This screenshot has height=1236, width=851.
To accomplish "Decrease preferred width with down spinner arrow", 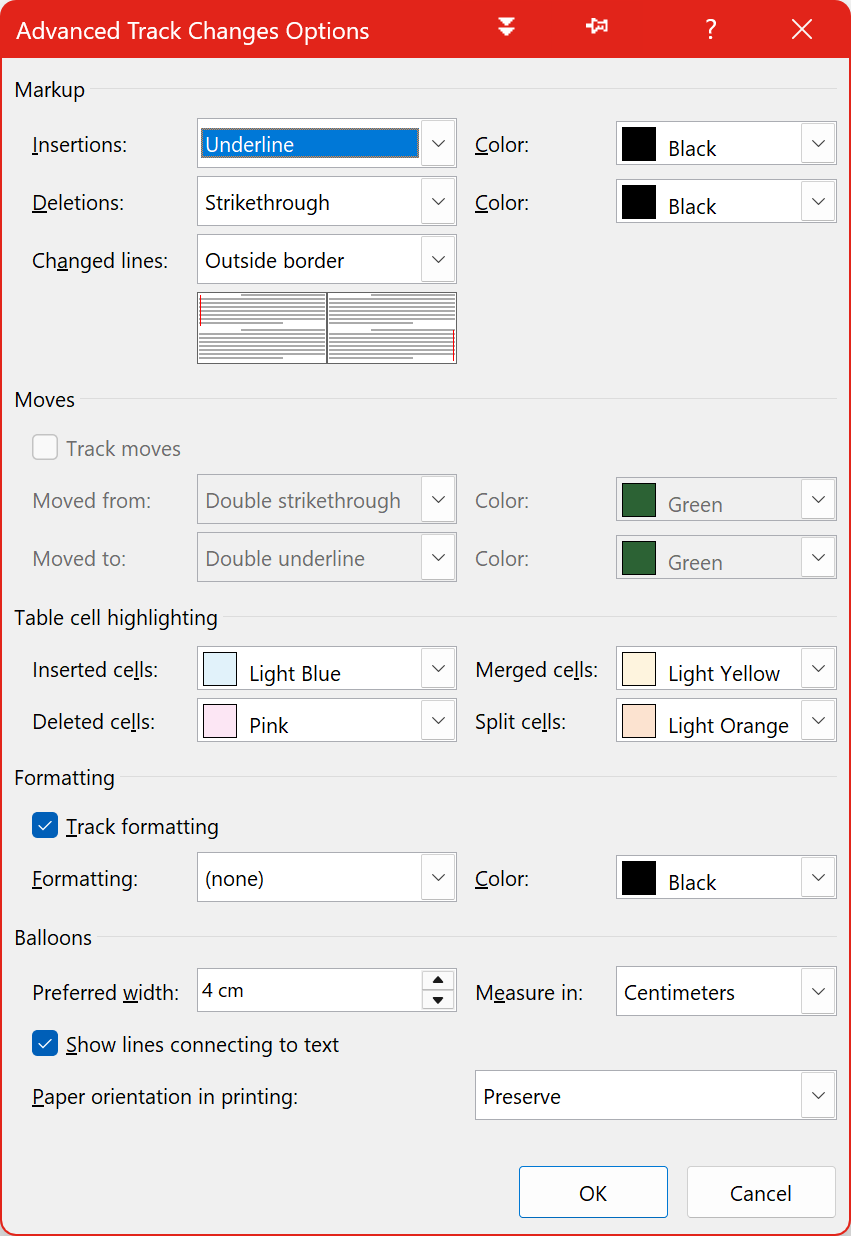I will [x=438, y=1000].
